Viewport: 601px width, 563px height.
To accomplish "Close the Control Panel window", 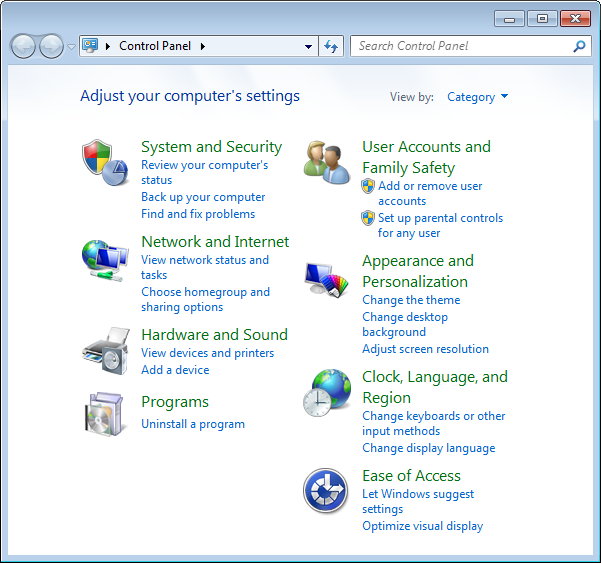I will [x=575, y=19].
